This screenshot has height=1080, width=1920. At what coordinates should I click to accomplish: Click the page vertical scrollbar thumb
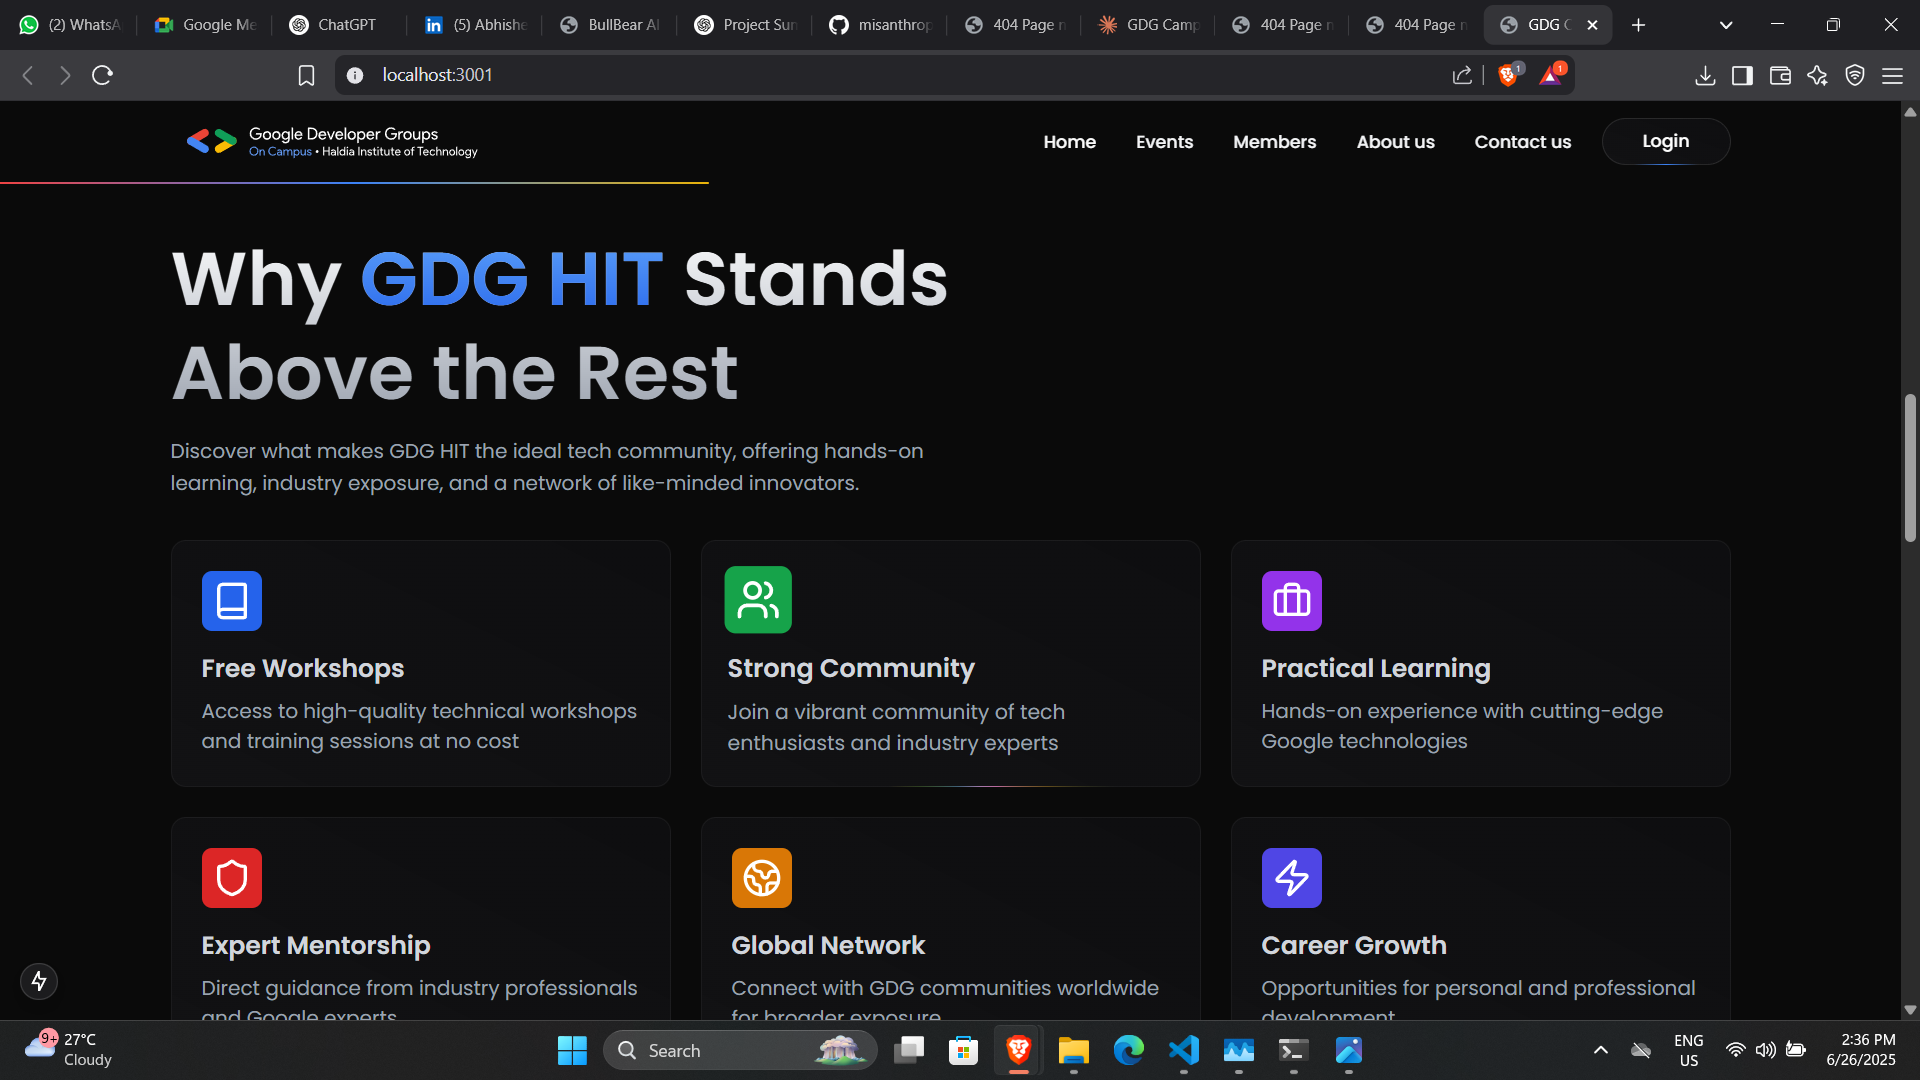tap(1910, 468)
